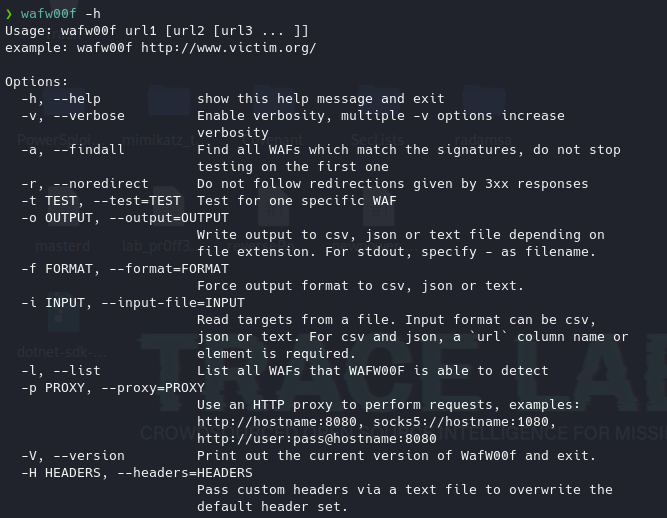Viewport: 667px width, 518px height.
Task: Click the socks5://hostname:1080 proxy example
Action: (461, 422)
